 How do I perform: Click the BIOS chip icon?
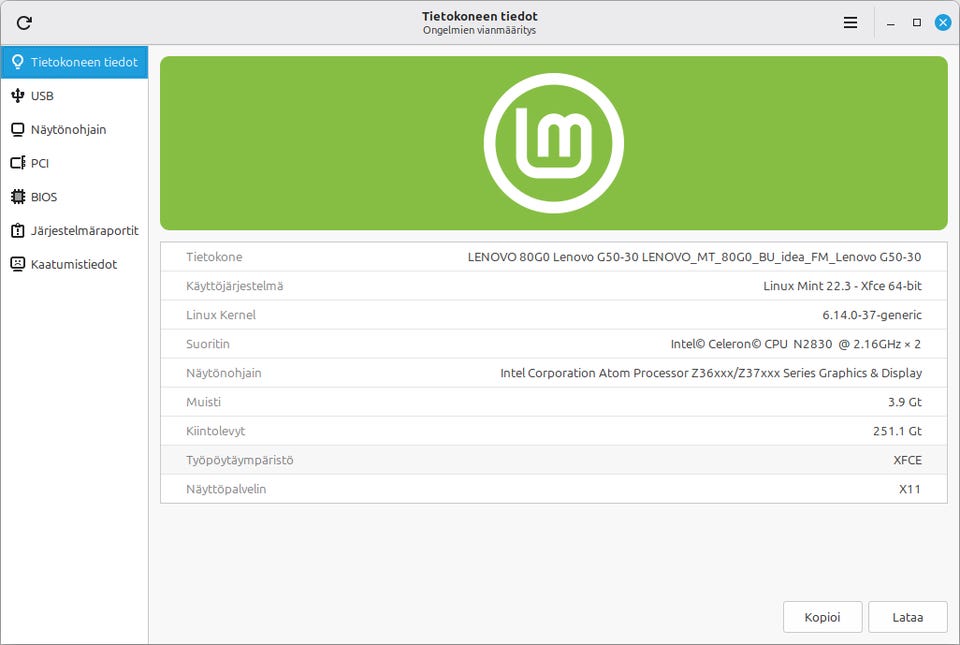coord(18,196)
